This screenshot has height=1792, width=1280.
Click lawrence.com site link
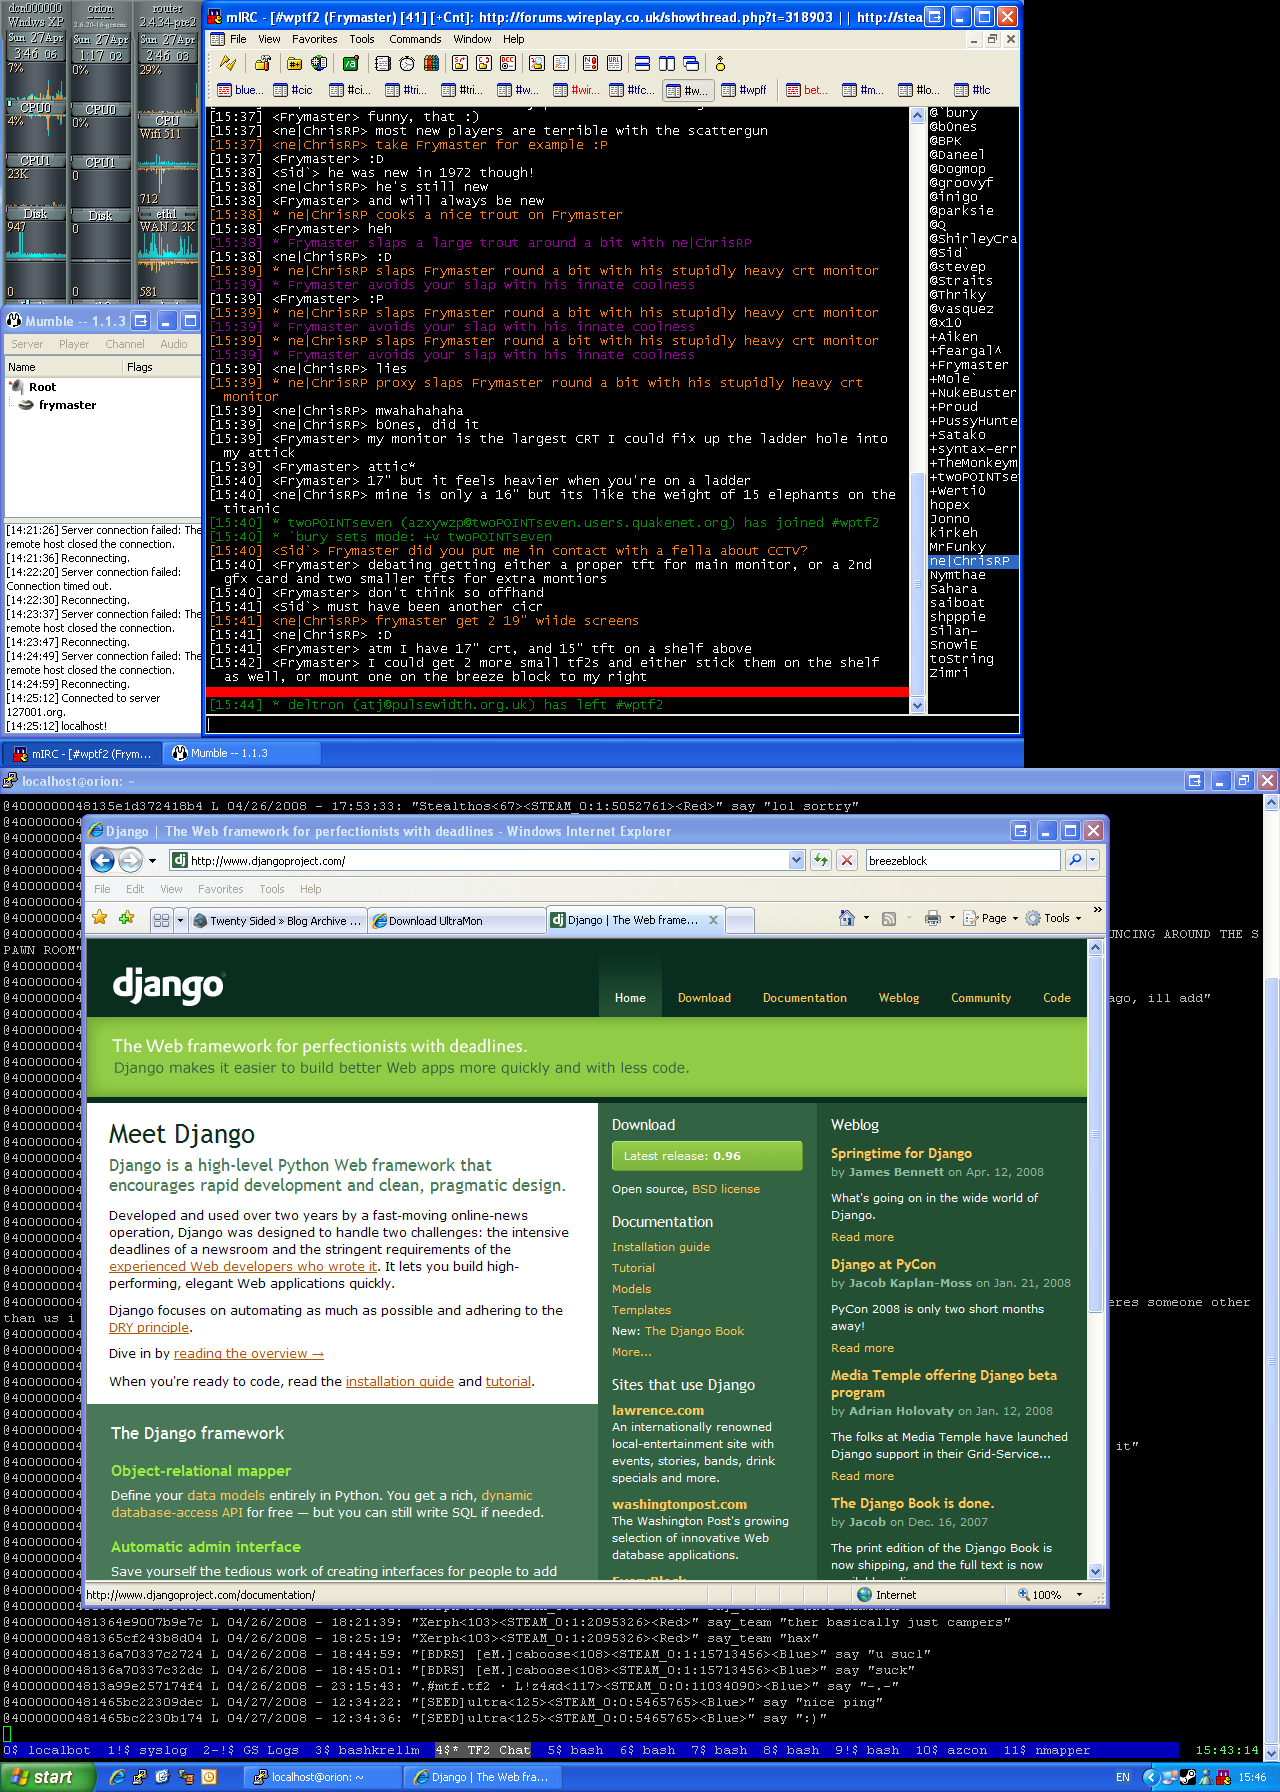pyautogui.click(x=658, y=1410)
